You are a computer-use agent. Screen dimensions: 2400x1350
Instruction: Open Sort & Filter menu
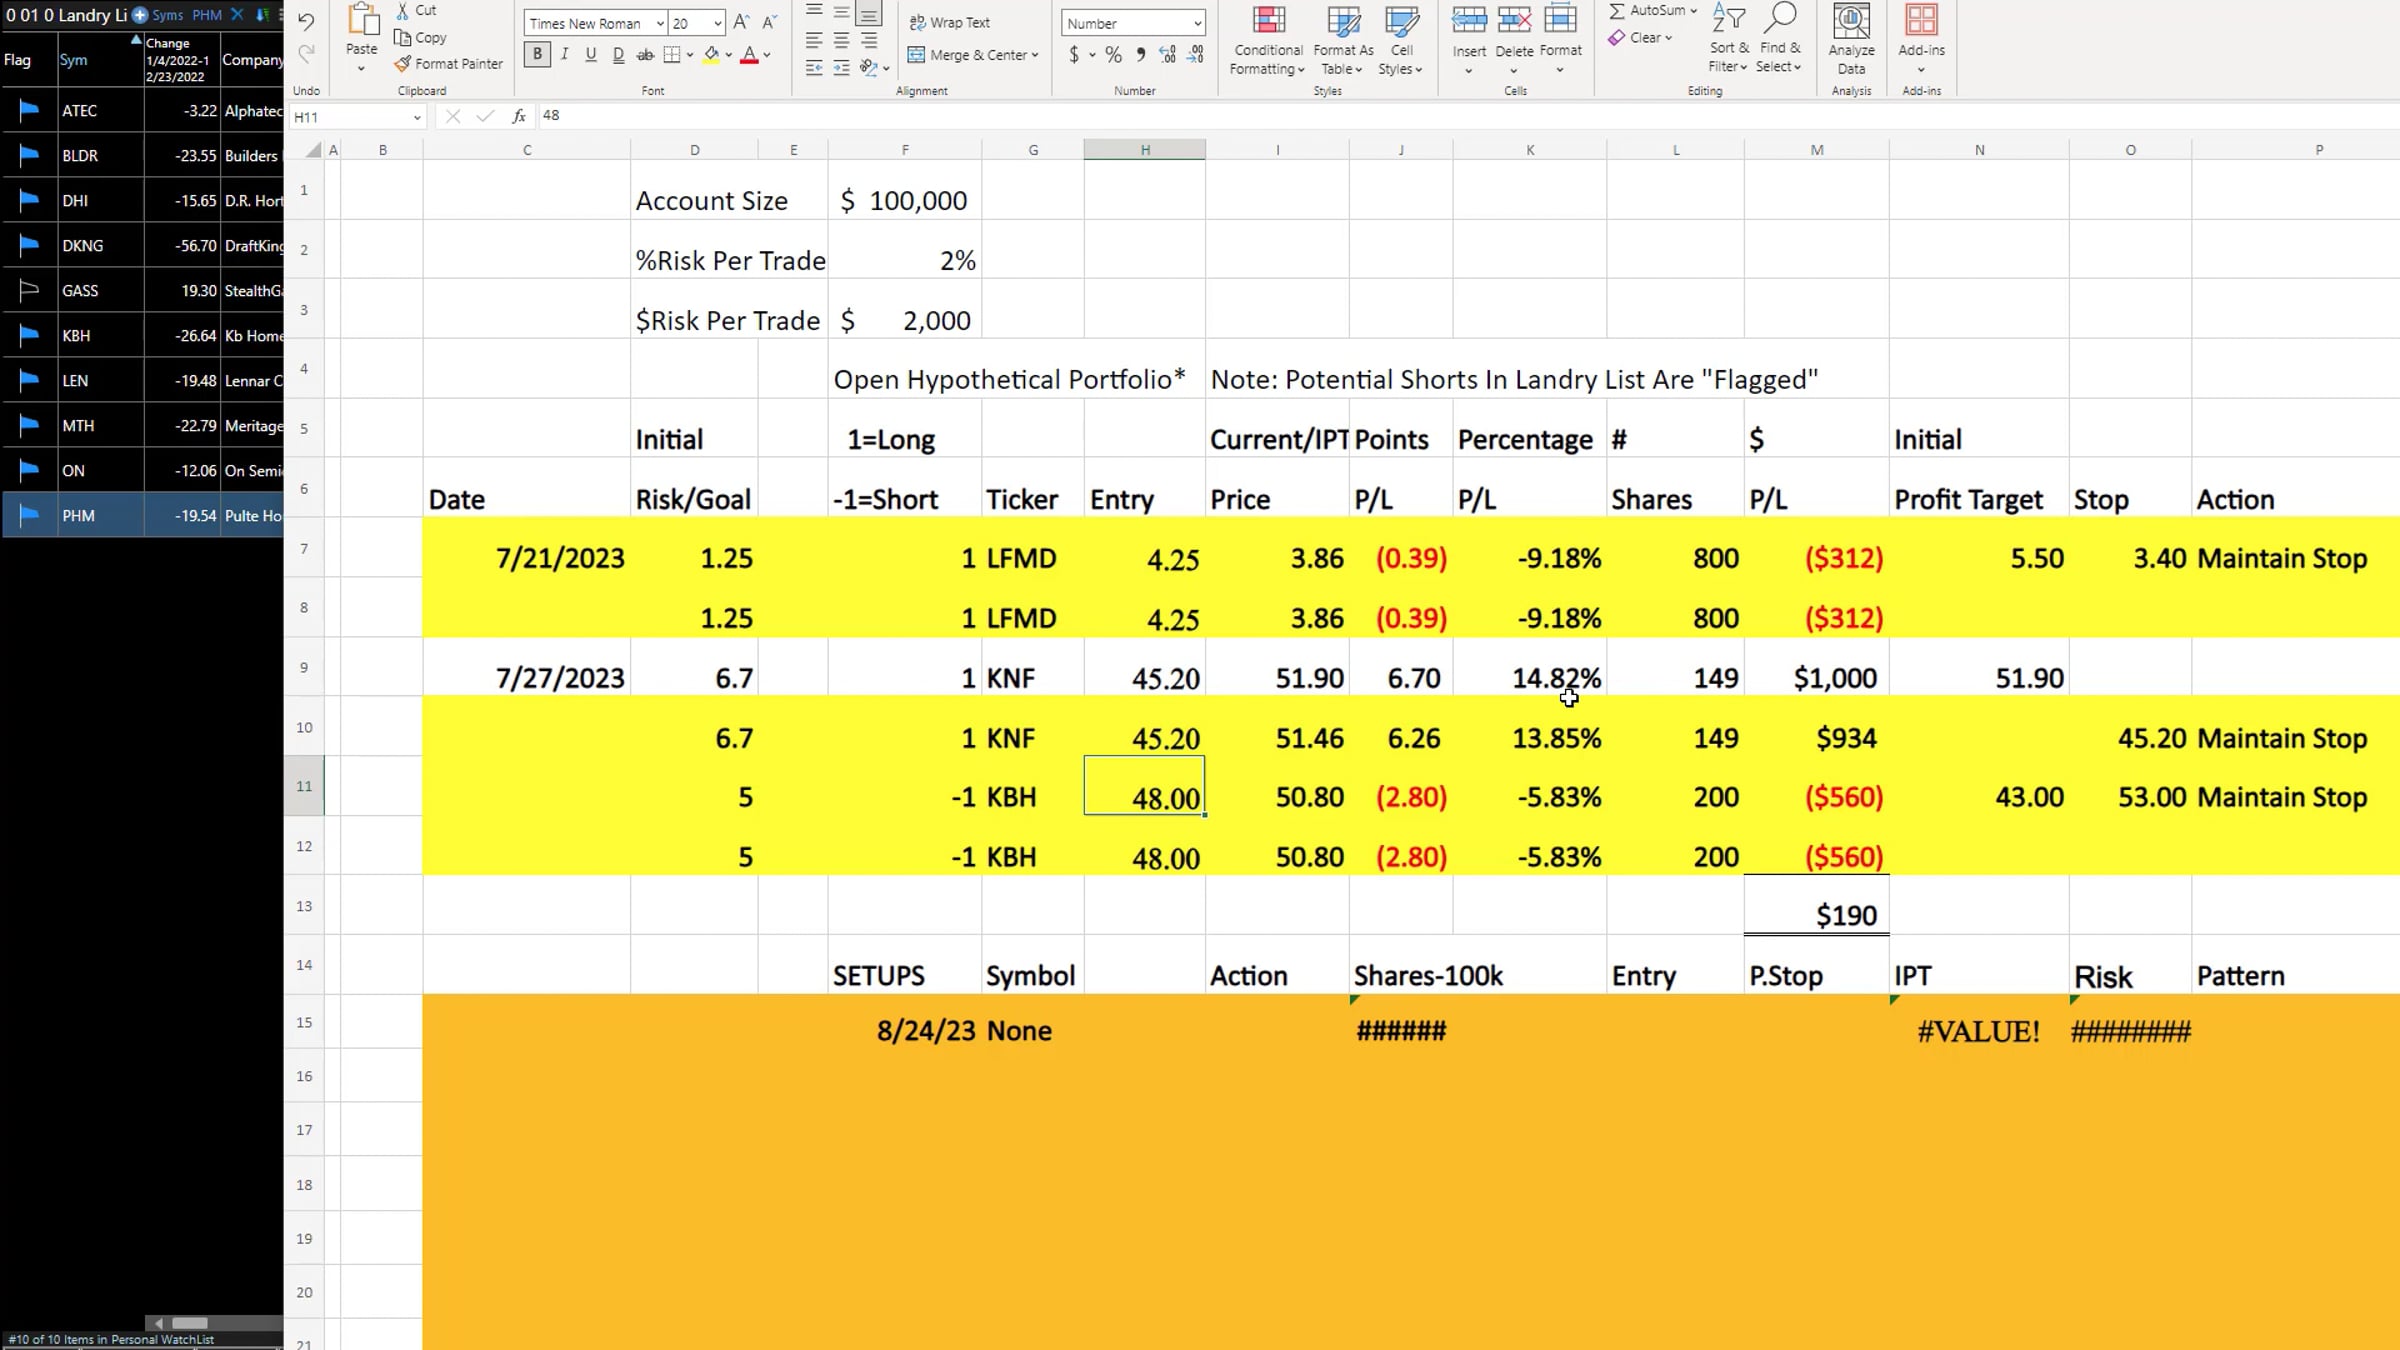(1728, 38)
